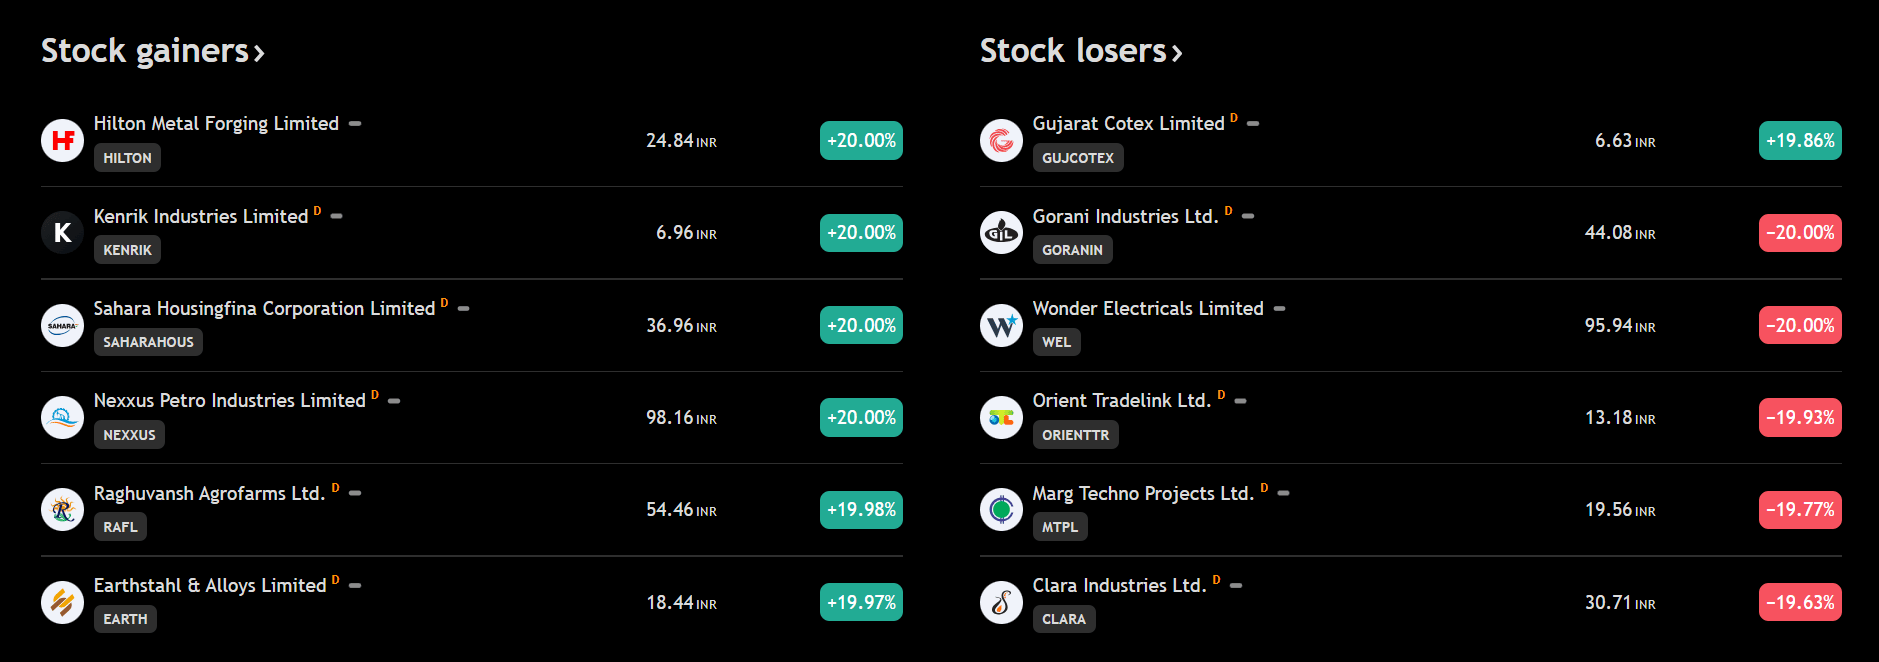Click Gujarat Cotex's +19.86% change badge

[1800, 141]
